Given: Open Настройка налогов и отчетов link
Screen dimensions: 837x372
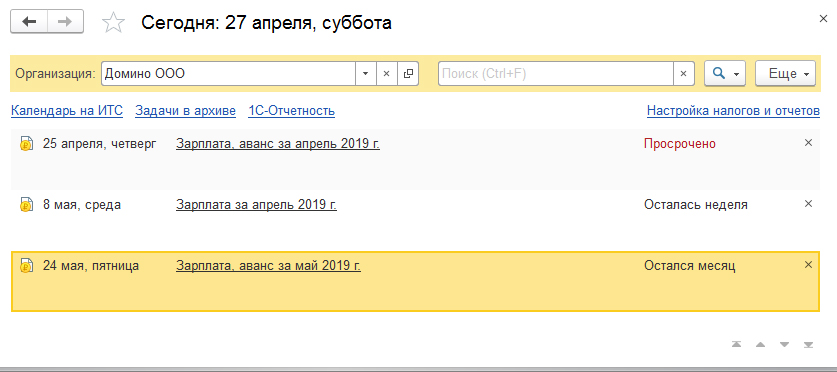Looking at the screenshot, I should tap(733, 111).
